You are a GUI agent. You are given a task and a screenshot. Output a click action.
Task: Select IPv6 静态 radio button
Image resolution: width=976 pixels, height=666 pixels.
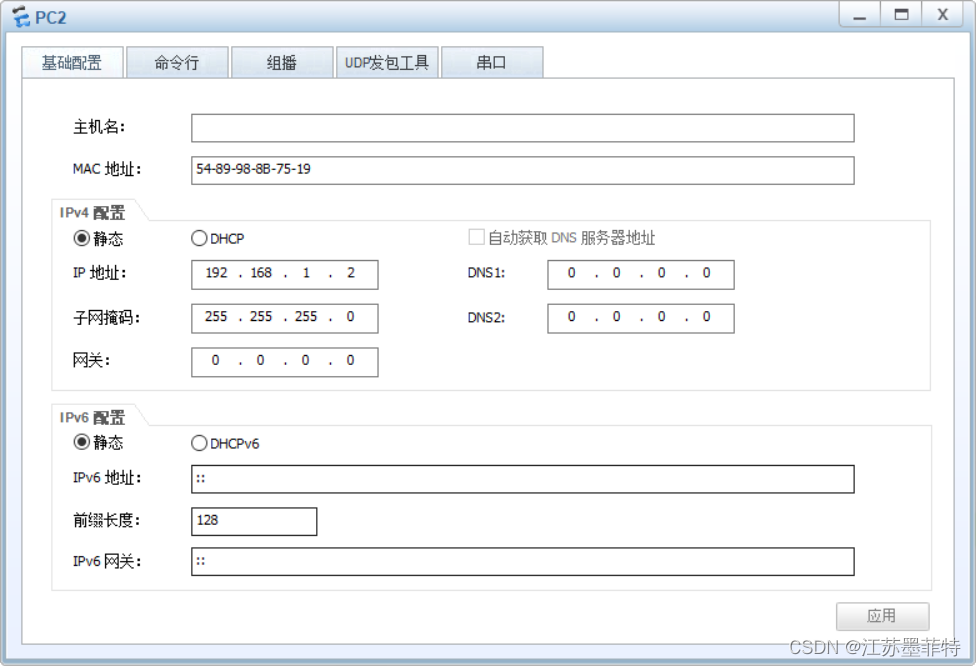(82, 442)
